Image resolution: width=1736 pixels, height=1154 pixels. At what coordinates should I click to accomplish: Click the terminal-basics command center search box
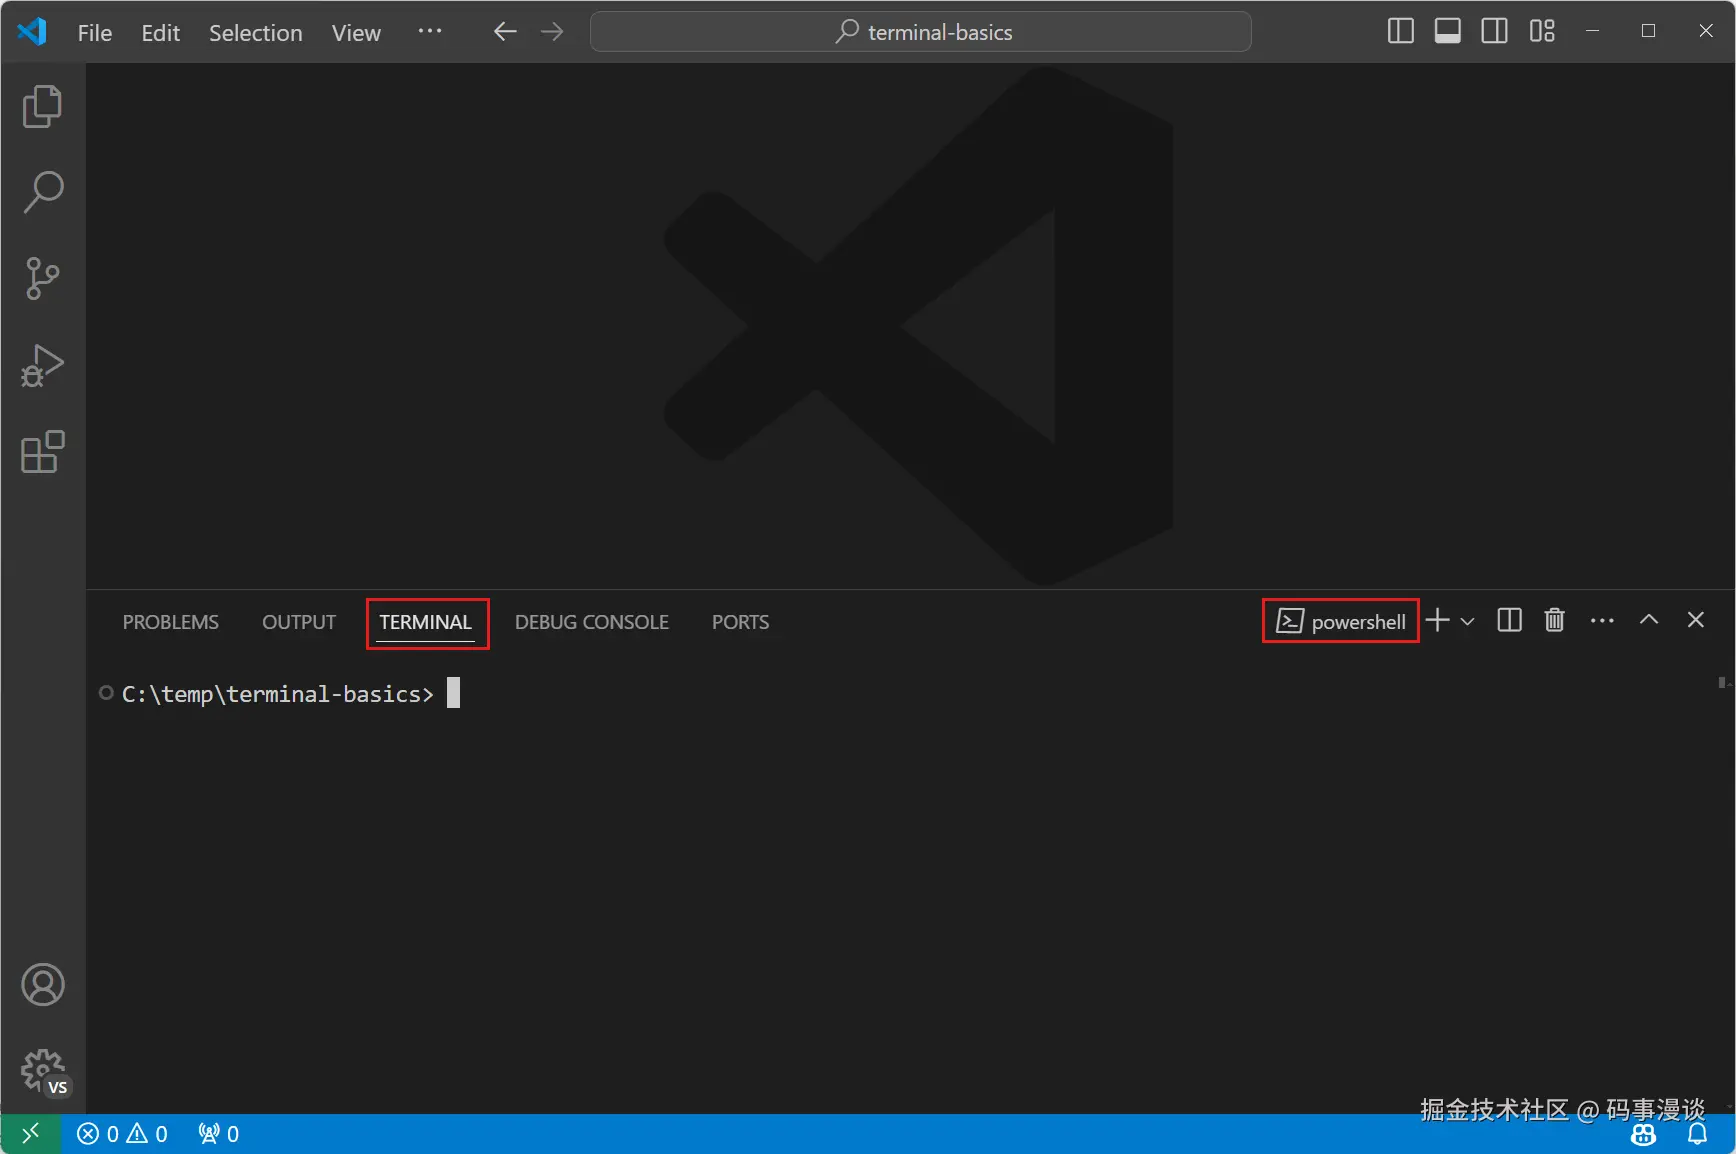pyautogui.click(x=921, y=32)
